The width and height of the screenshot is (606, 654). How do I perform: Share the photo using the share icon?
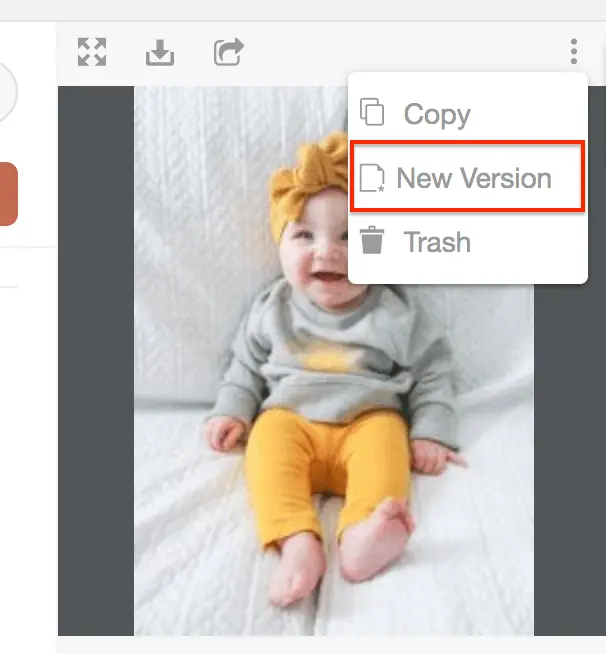tap(229, 52)
